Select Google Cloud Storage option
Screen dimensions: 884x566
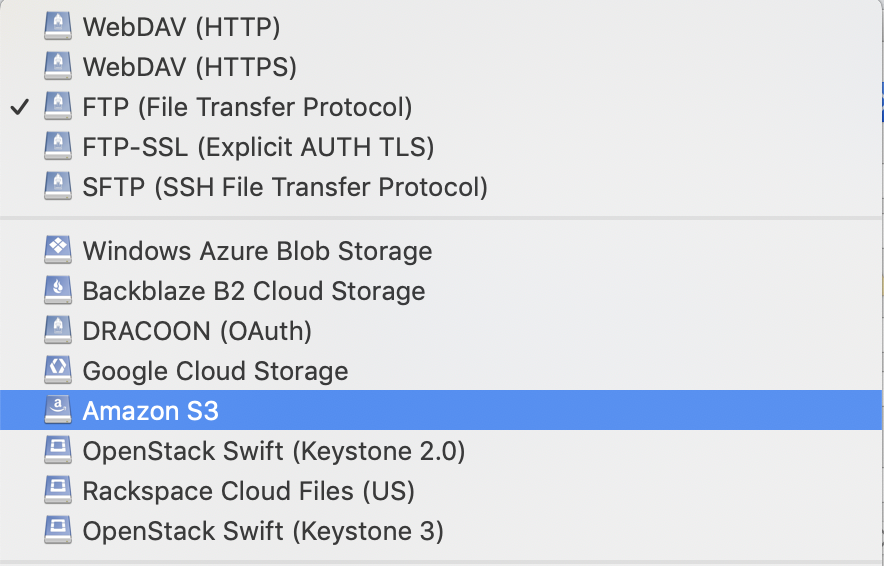point(441,370)
